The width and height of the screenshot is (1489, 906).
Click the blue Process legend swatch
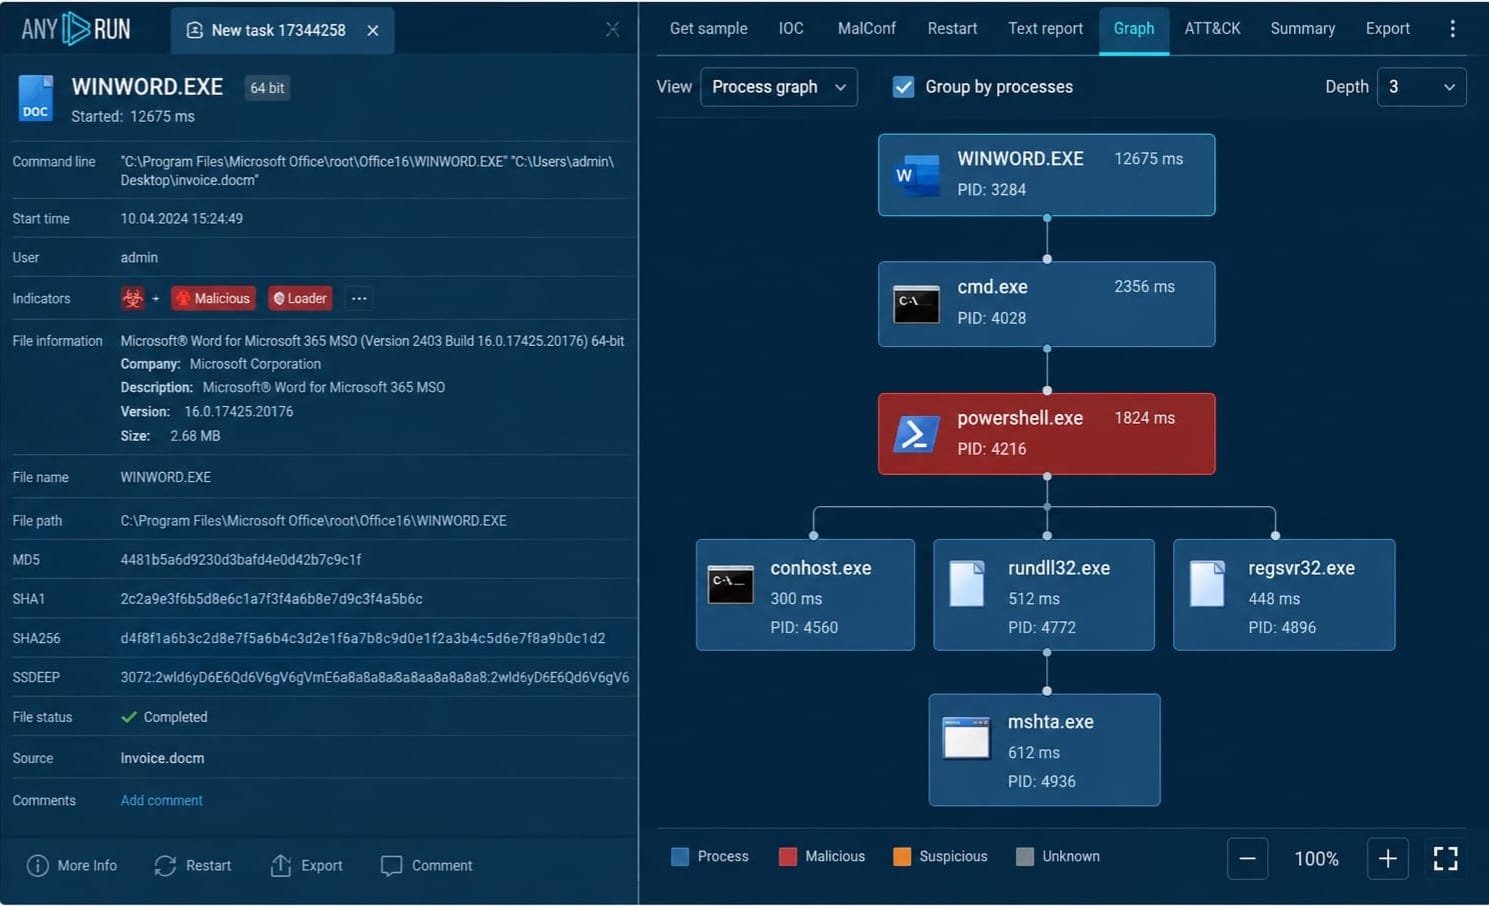tap(680, 857)
